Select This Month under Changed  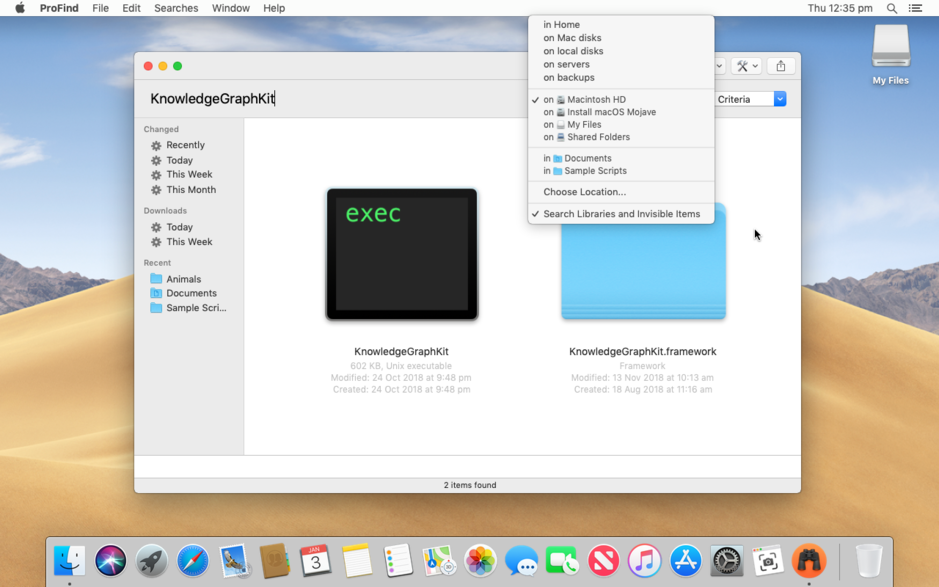pyautogui.click(x=191, y=189)
